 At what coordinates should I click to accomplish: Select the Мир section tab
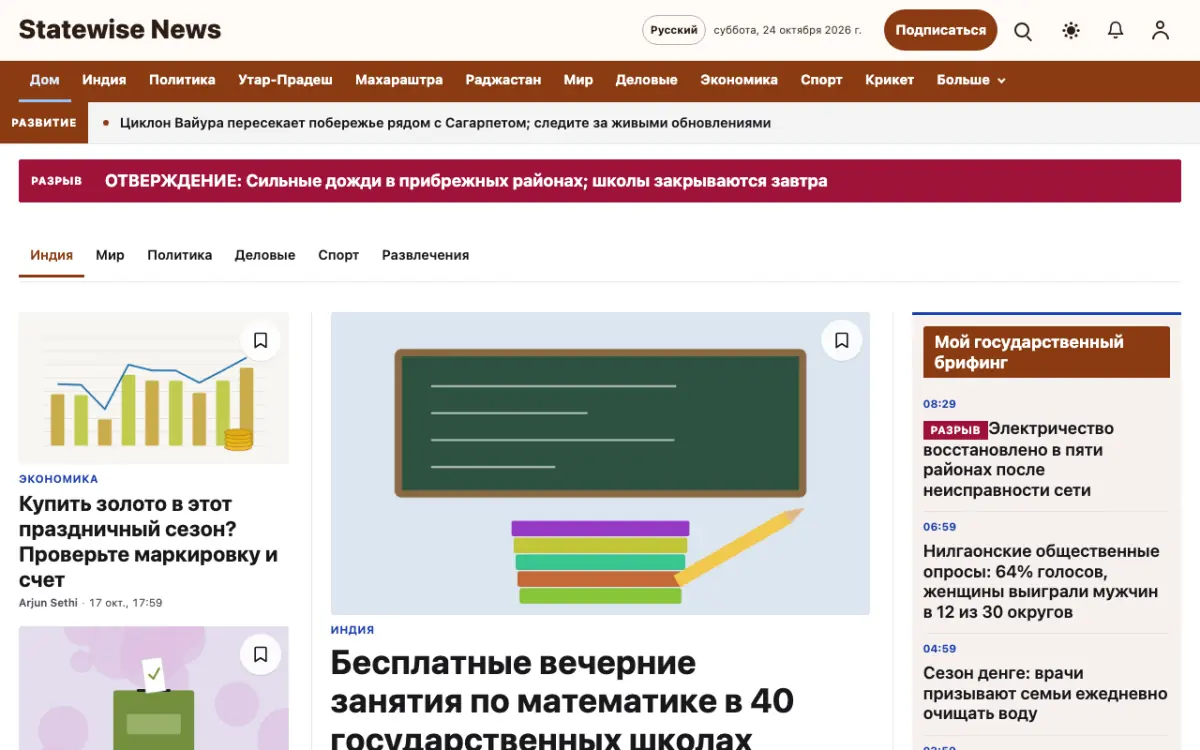tap(110, 255)
